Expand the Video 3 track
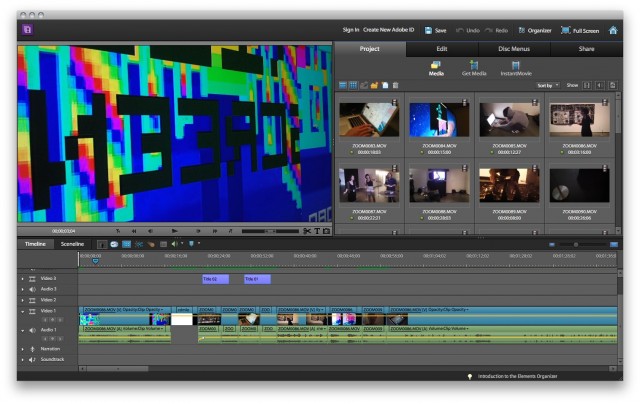This screenshot has height=404, width=640. coord(22,279)
